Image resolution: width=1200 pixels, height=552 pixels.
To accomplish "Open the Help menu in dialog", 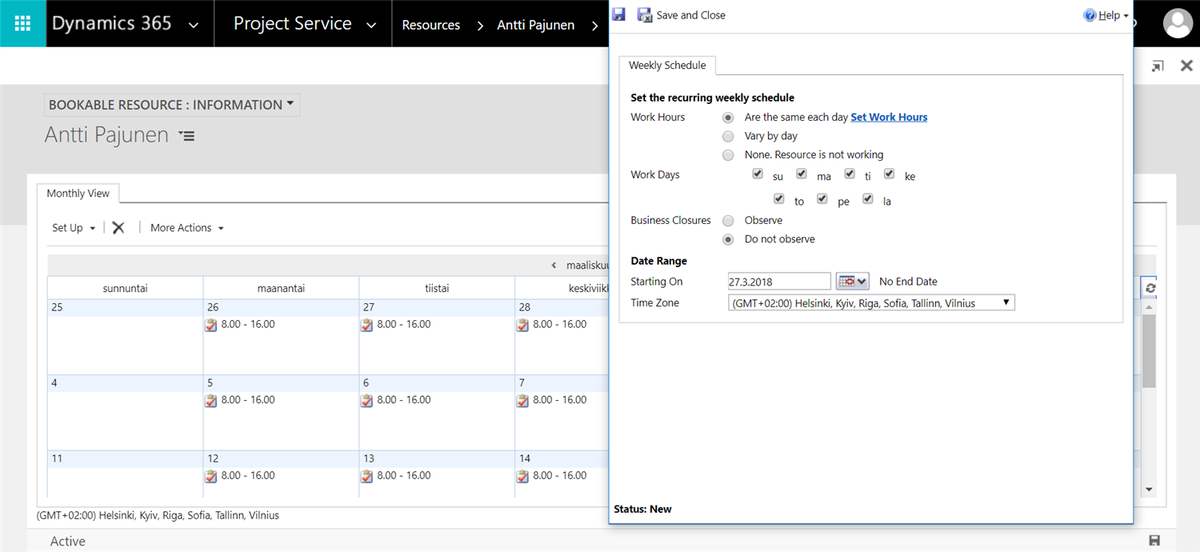I will [x=1106, y=16].
